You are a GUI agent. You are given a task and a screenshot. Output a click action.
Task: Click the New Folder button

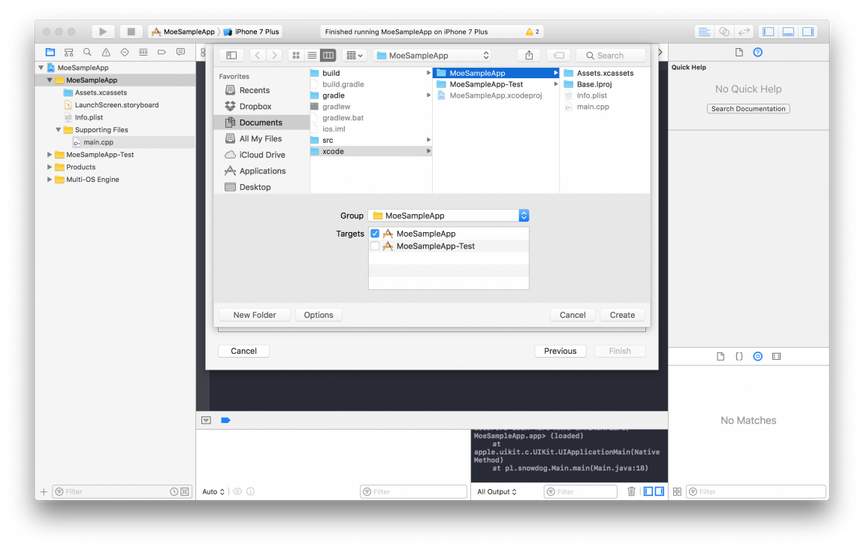tap(255, 315)
